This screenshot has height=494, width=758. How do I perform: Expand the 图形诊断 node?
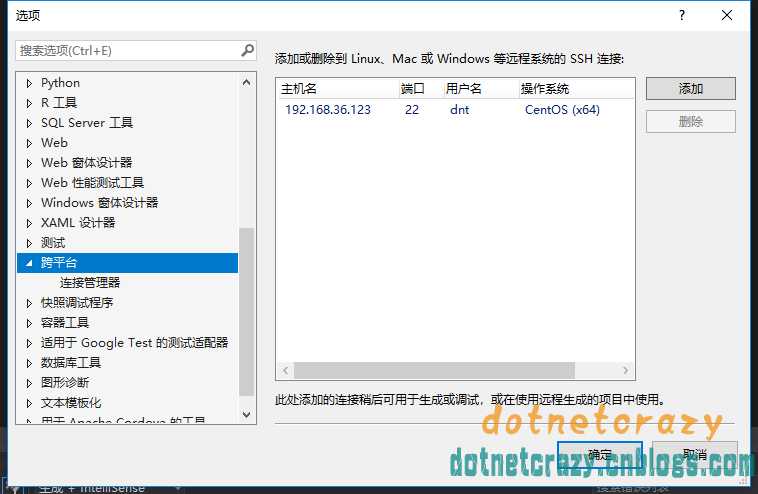[29, 383]
